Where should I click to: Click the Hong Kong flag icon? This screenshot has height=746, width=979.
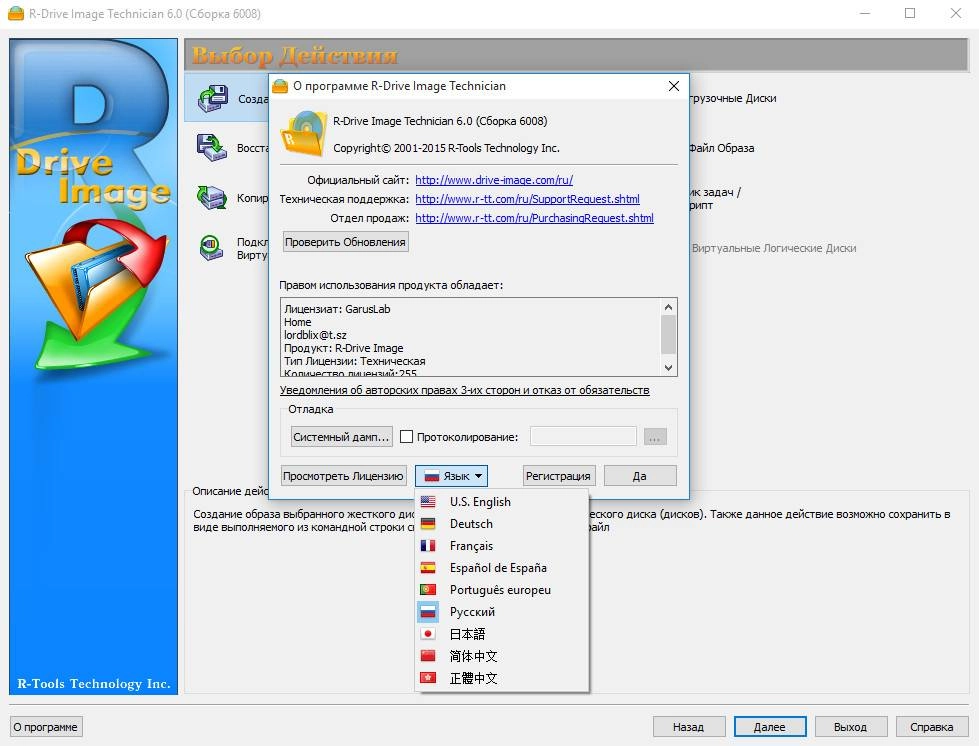[428, 677]
